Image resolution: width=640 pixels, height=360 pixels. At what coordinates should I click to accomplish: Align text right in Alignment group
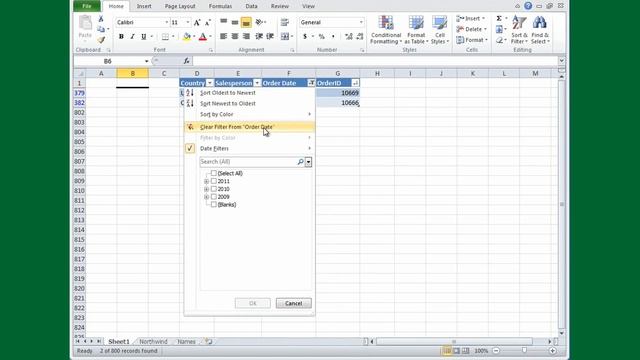click(246, 36)
